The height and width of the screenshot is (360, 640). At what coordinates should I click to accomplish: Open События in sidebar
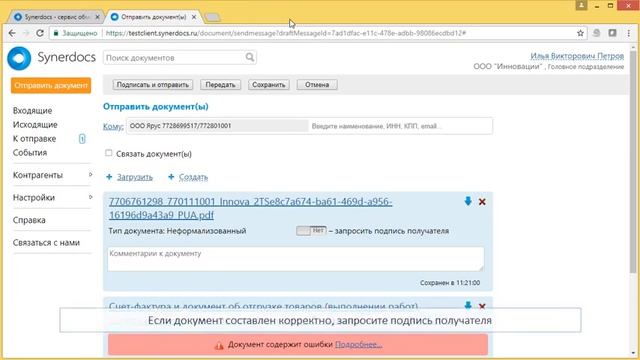[x=30, y=153]
